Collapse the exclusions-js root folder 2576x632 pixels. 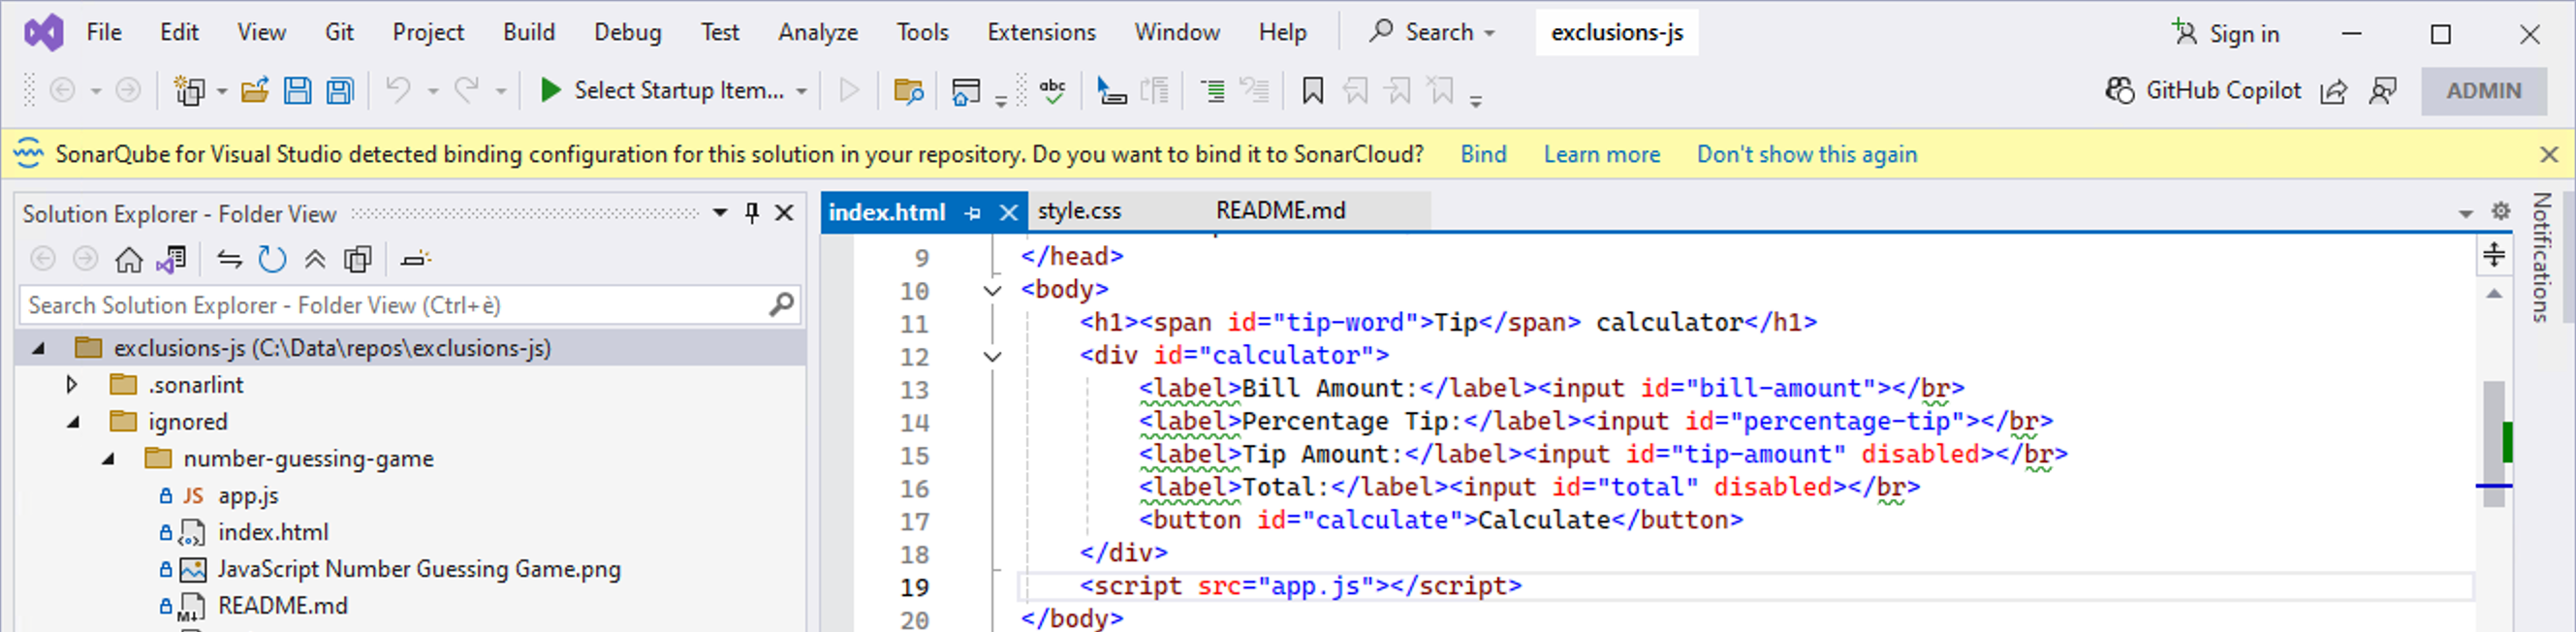click(x=39, y=348)
